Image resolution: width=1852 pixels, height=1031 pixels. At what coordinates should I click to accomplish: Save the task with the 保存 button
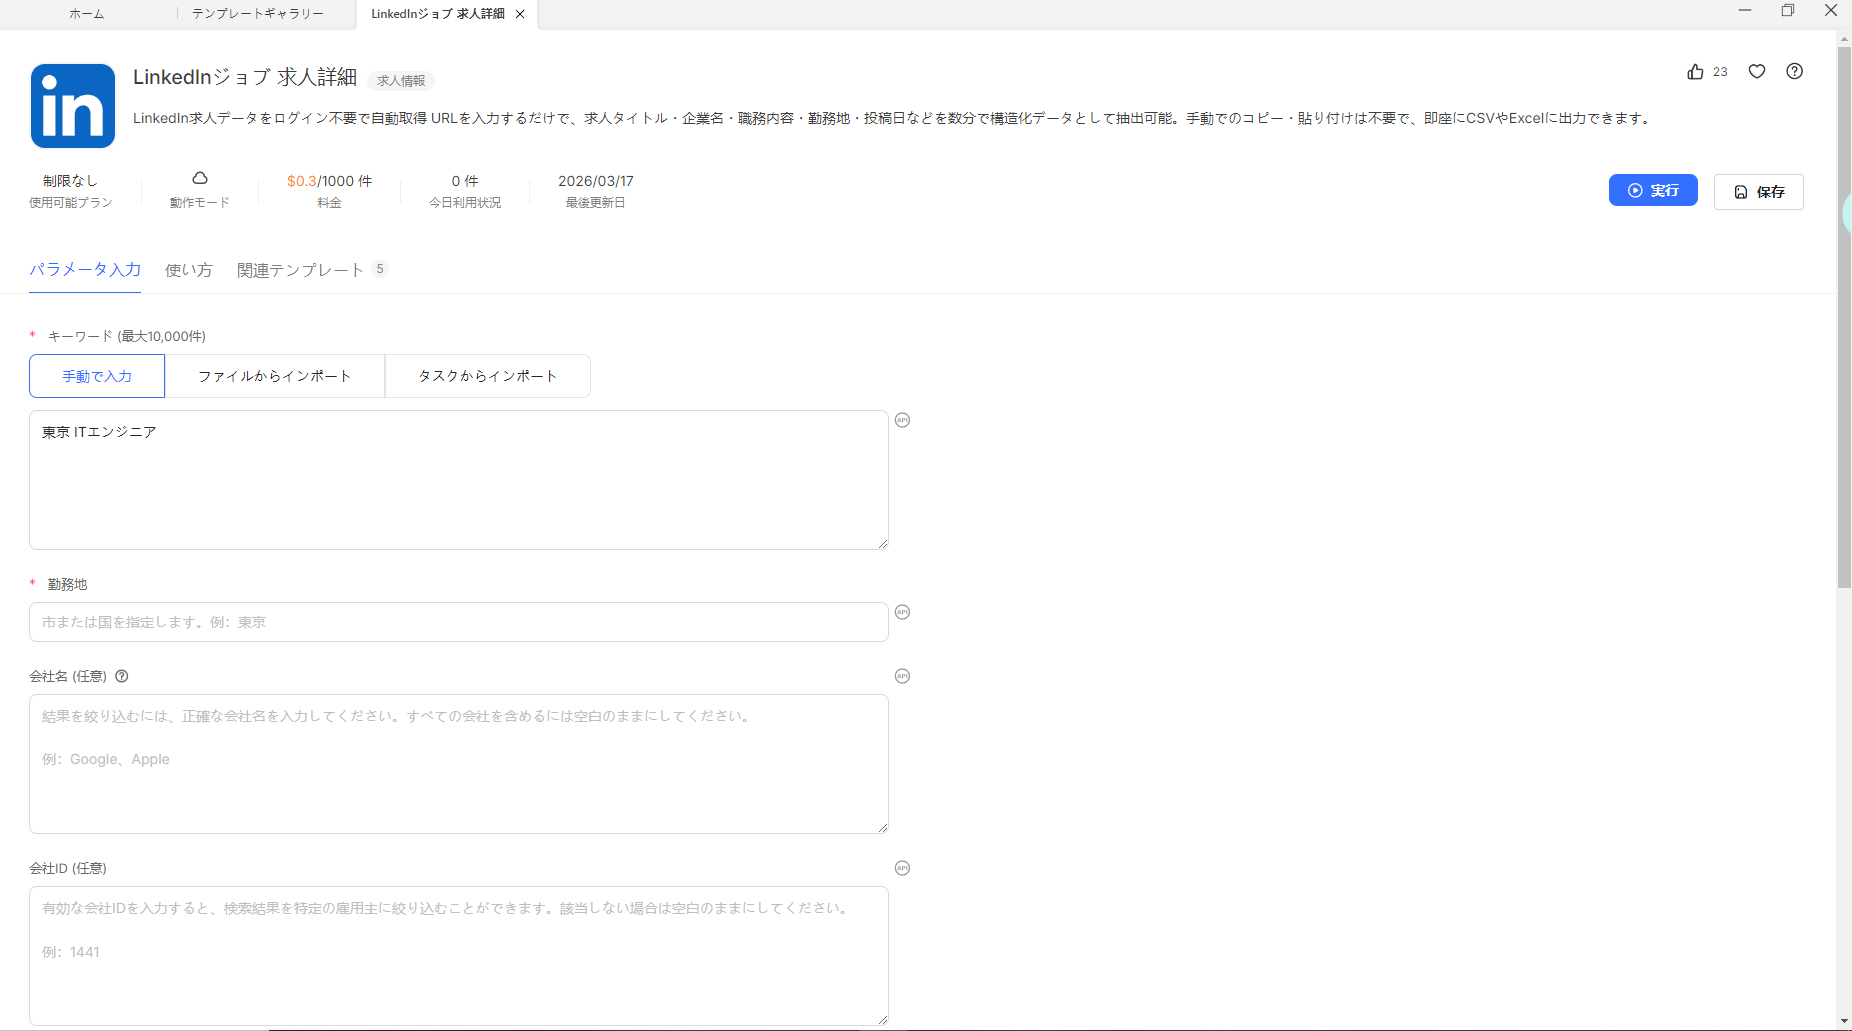pos(1759,191)
